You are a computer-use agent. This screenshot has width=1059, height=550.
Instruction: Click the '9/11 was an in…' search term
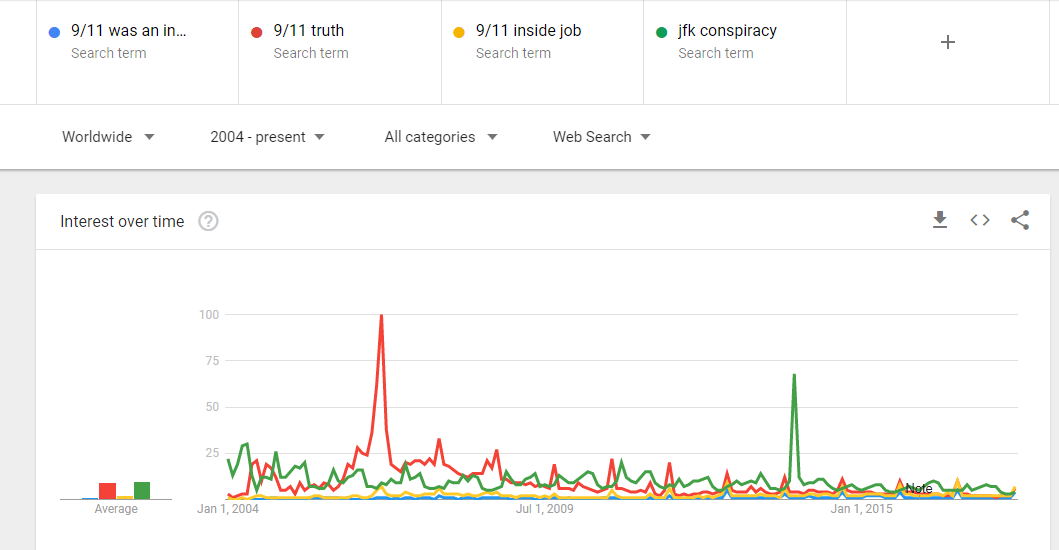[129, 31]
